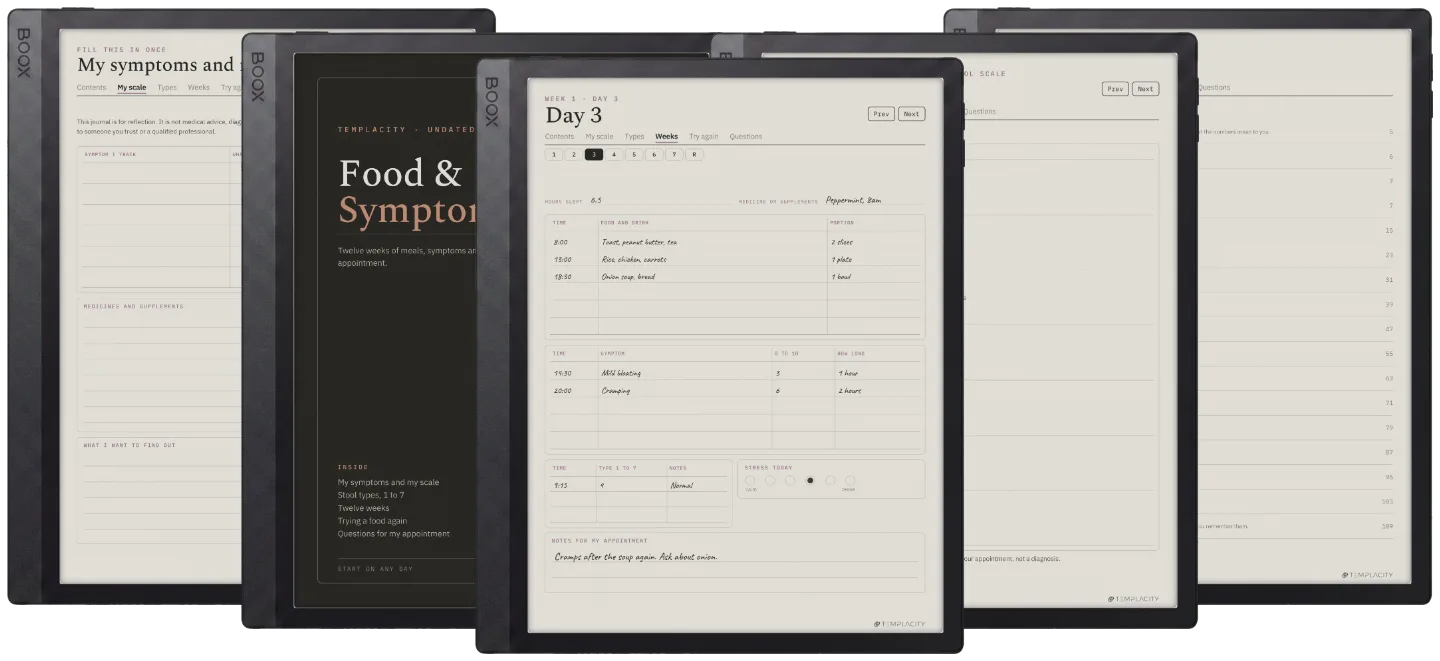
Task: Open Weeks tab on the My symptoms page
Action: 199,88
